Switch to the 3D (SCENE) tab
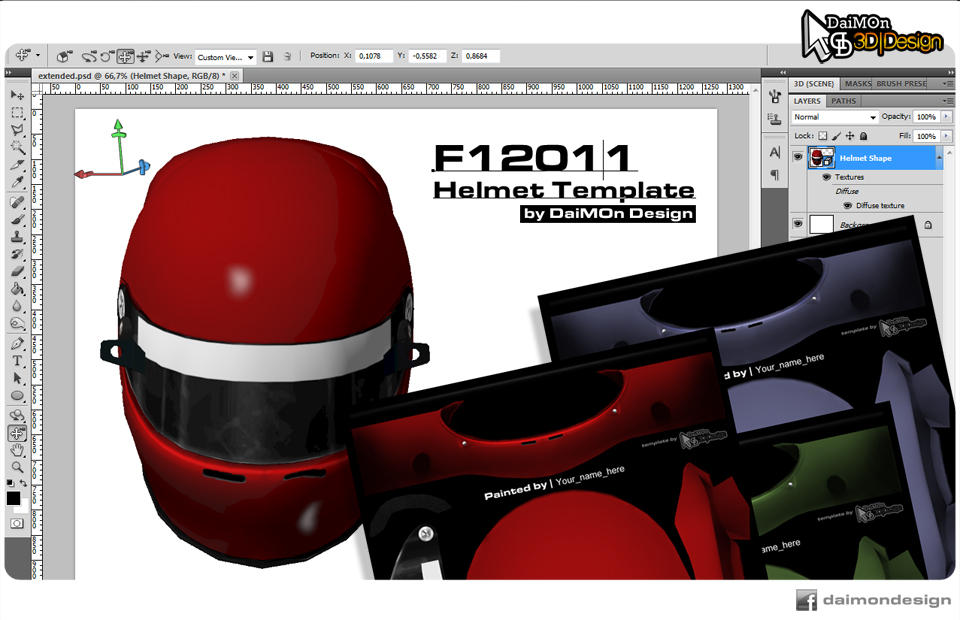This screenshot has height=620, width=960. (x=814, y=83)
